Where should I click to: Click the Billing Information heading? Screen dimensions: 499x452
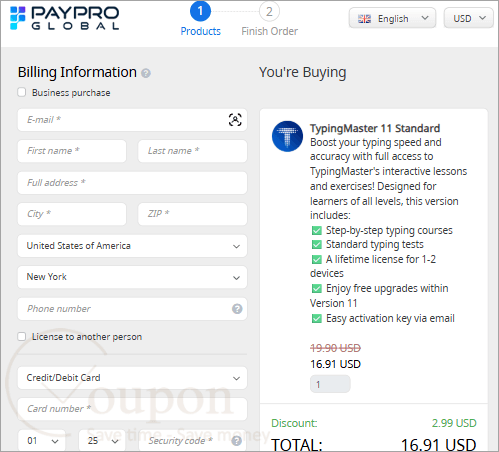tap(77, 72)
